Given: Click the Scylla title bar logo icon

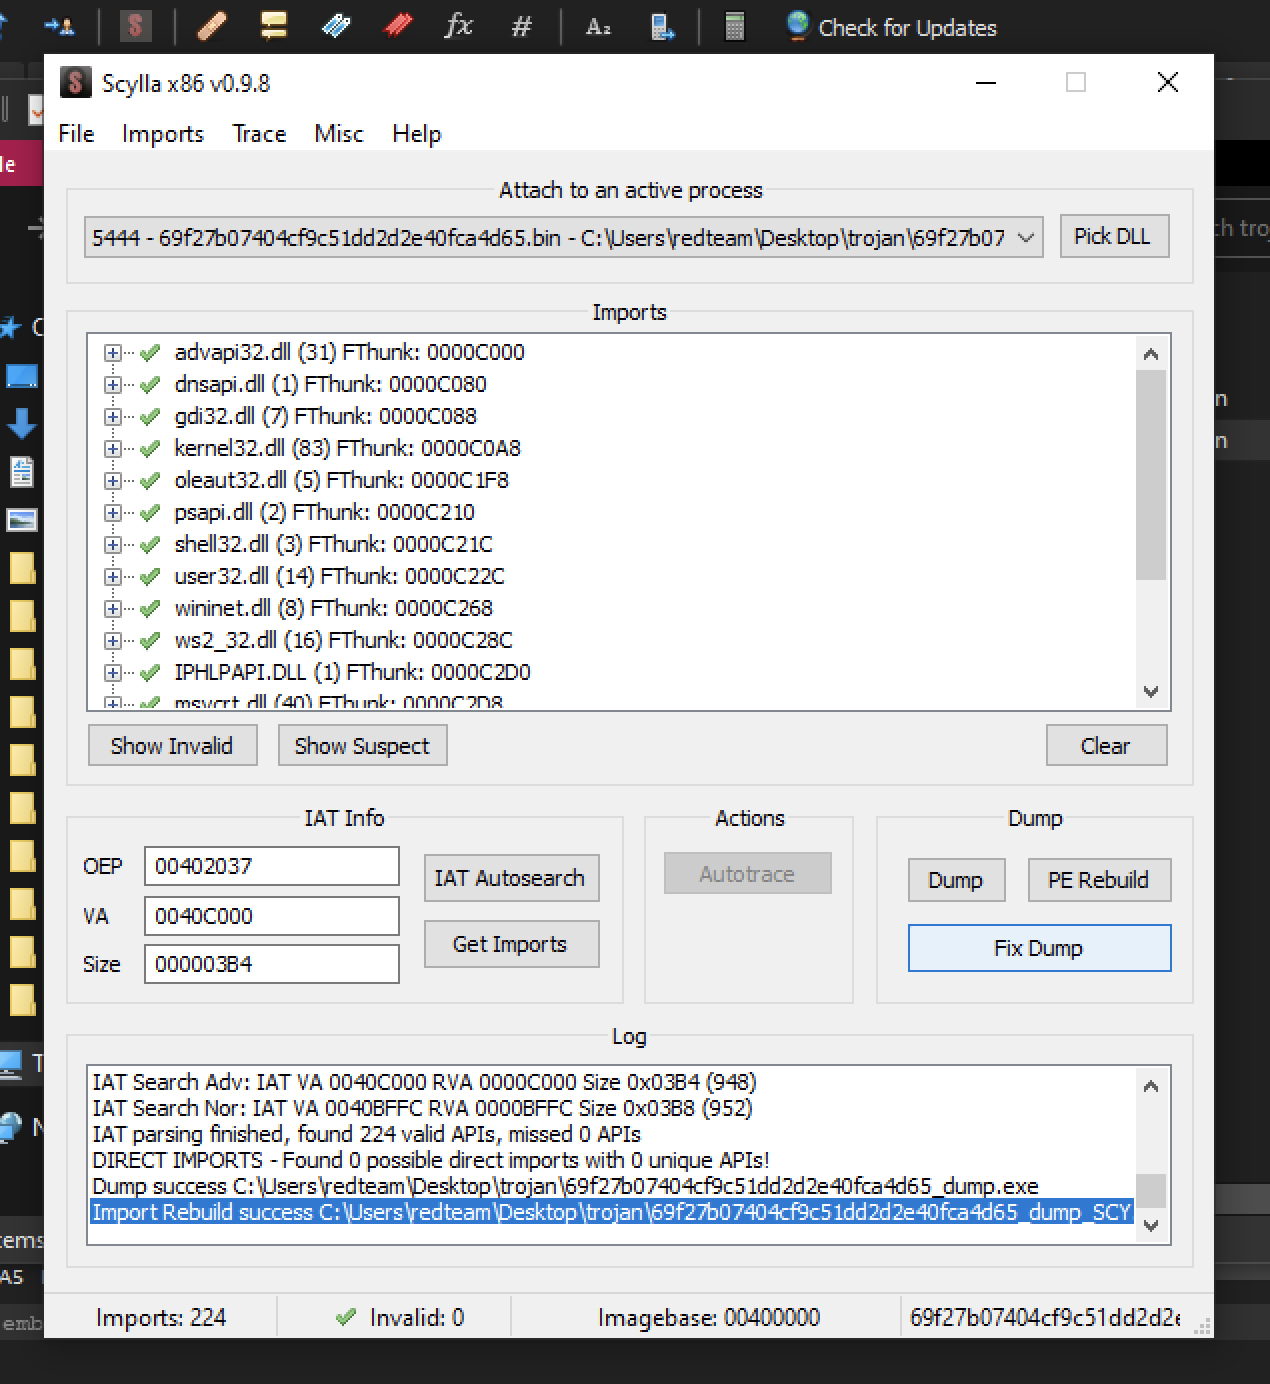Looking at the screenshot, I should pyautogui.click(x=75, y=83).
